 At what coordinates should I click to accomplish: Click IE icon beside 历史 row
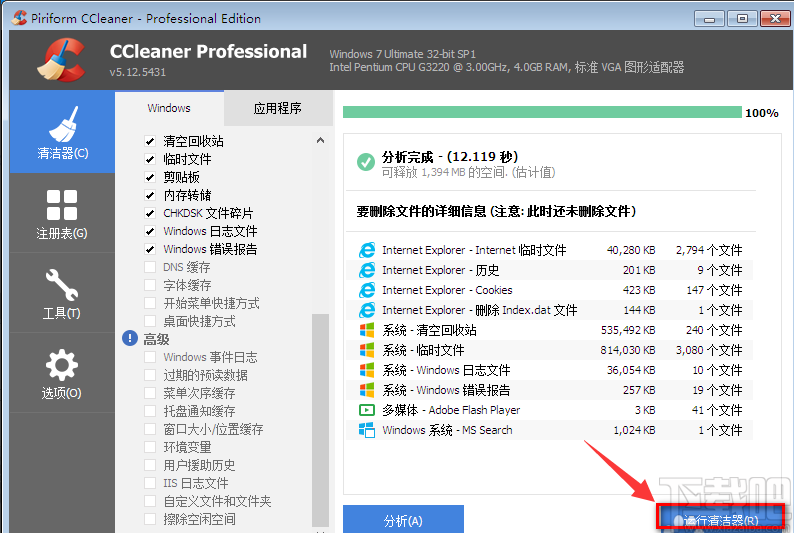(x=367, y=270)
